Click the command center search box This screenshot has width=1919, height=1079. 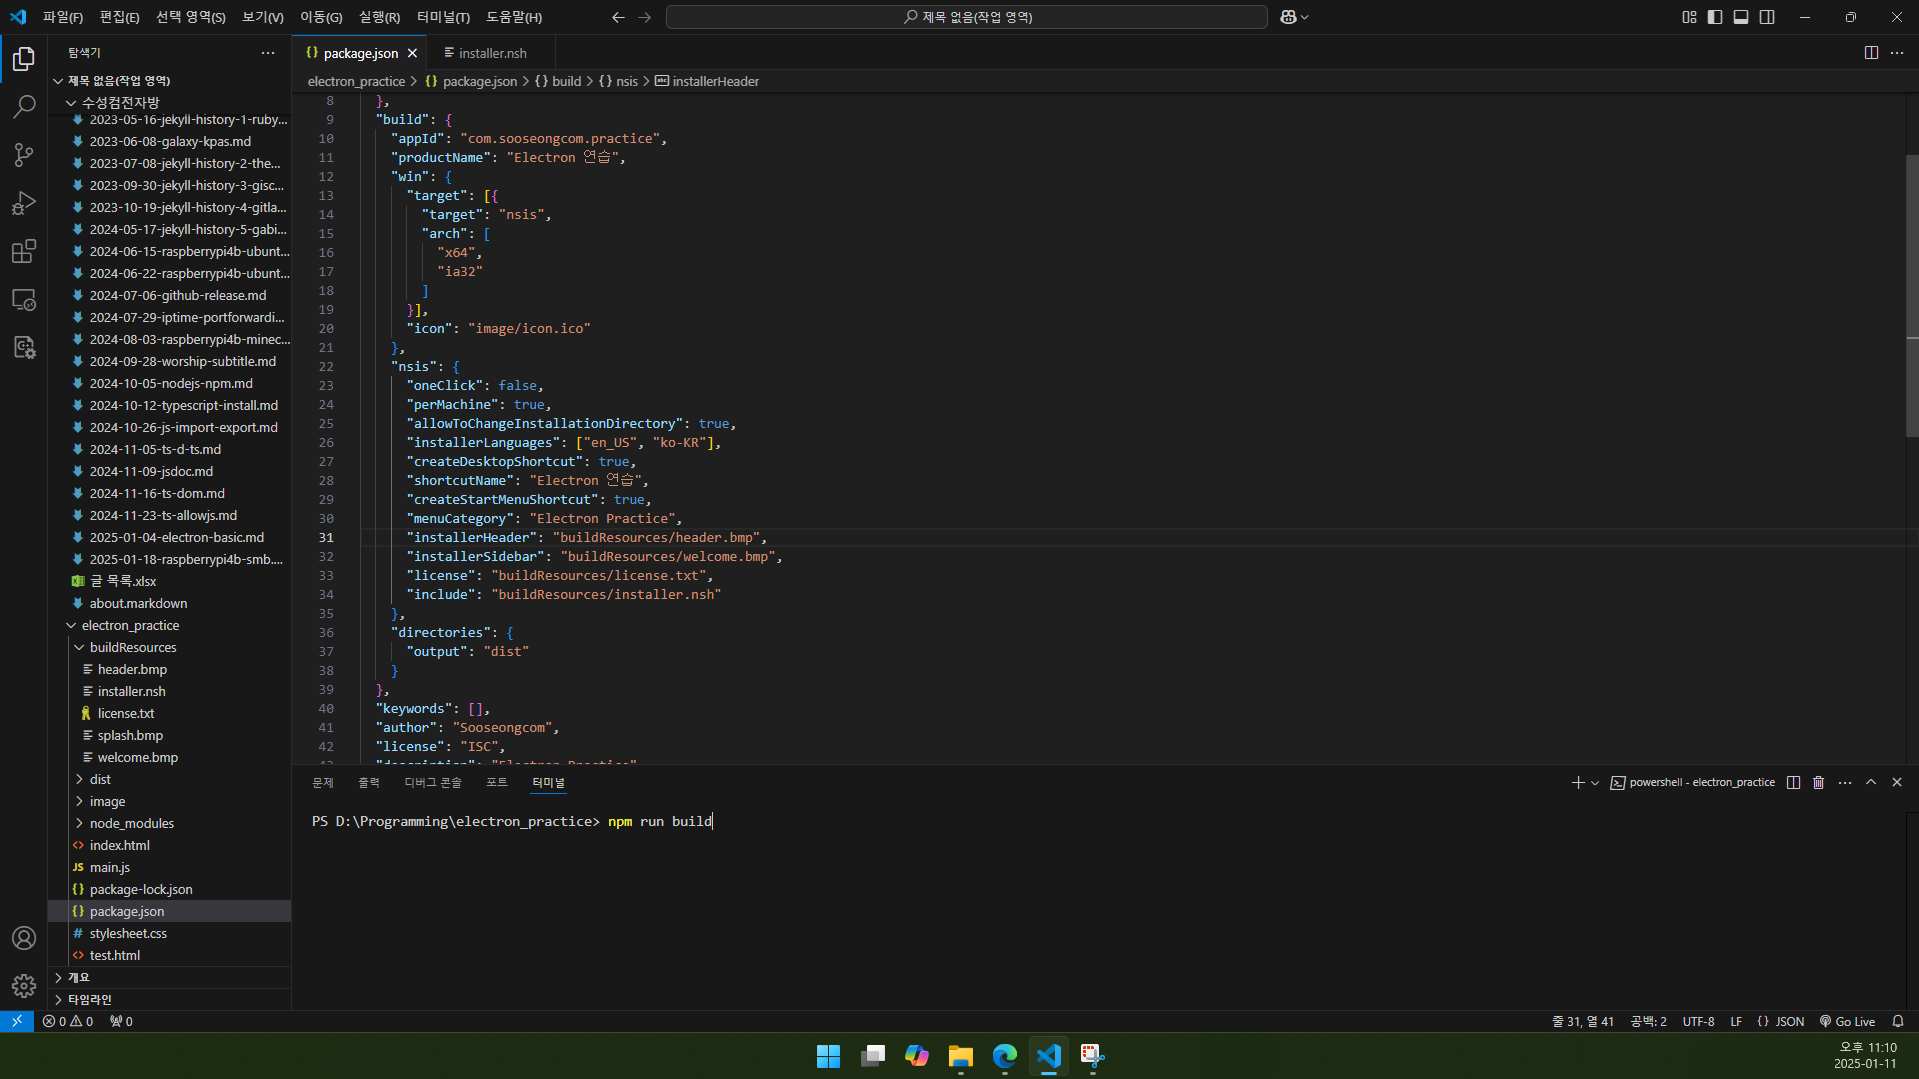tap(966, 17)
